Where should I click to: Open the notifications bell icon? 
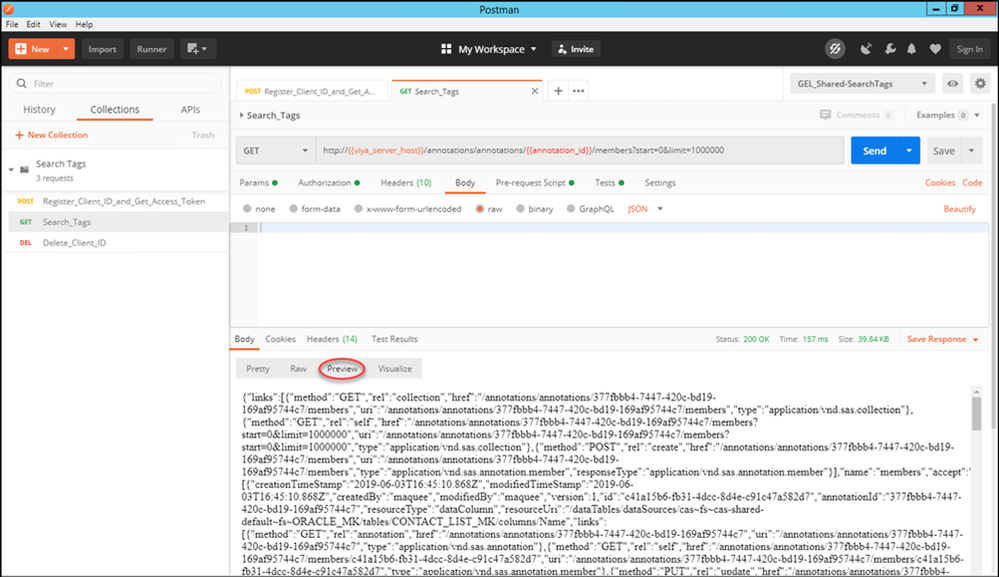(x=912, y=49)
